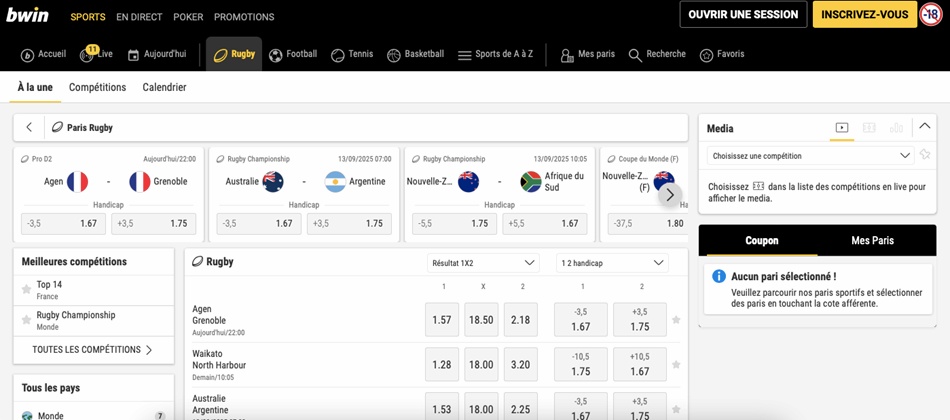This screenshot has height=420, width=950.
Task: Click the back arrow beside Paris Rugby
Action: click(29, 127)
